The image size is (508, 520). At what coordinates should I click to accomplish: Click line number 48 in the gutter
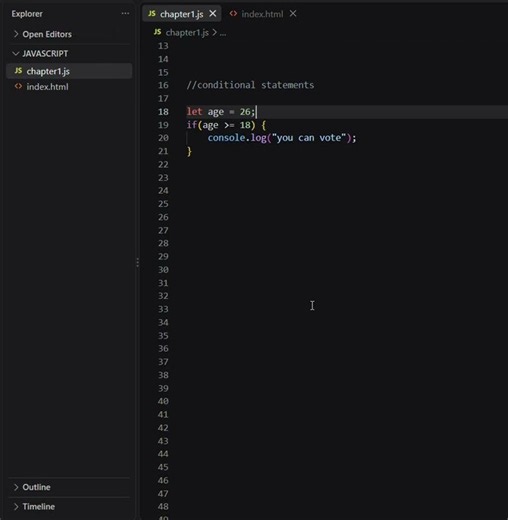(x=163, y=506)
